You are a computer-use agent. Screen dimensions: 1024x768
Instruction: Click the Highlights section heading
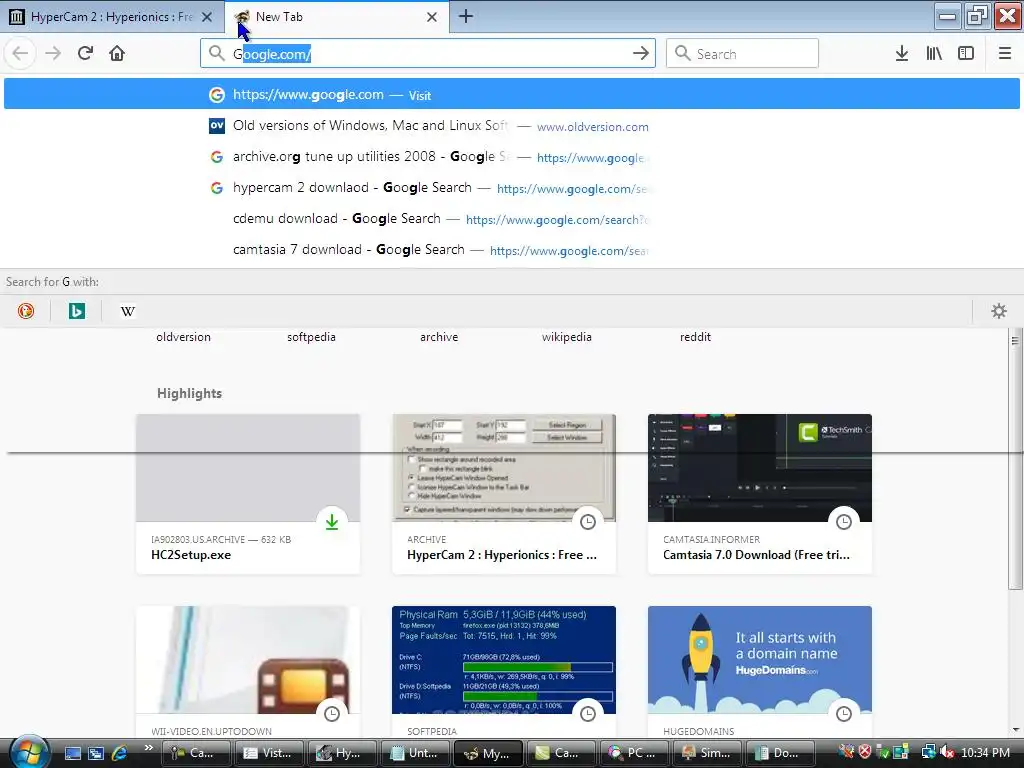coord(189,393)
